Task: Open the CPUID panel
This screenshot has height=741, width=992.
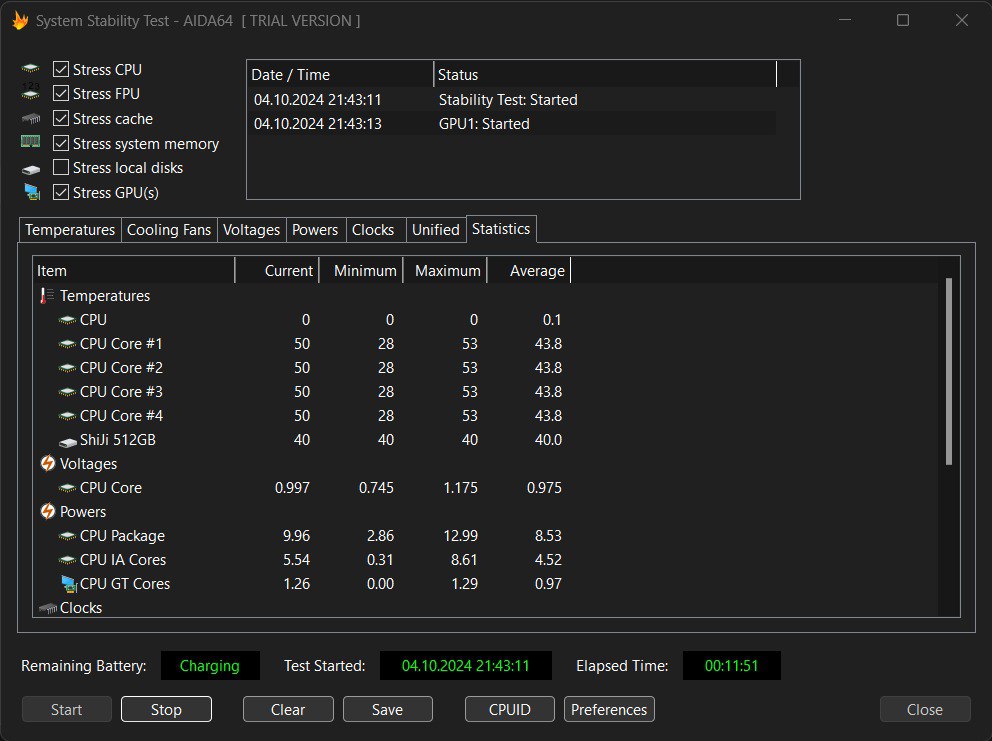Action: [510, 709]
